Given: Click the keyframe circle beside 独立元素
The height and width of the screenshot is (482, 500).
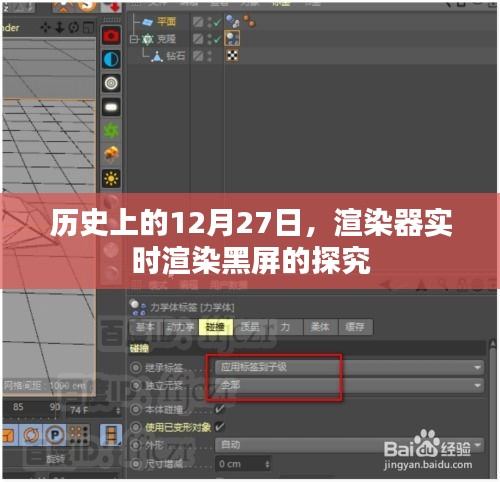Looking at the screenshot, I should (x=136, y=386).
